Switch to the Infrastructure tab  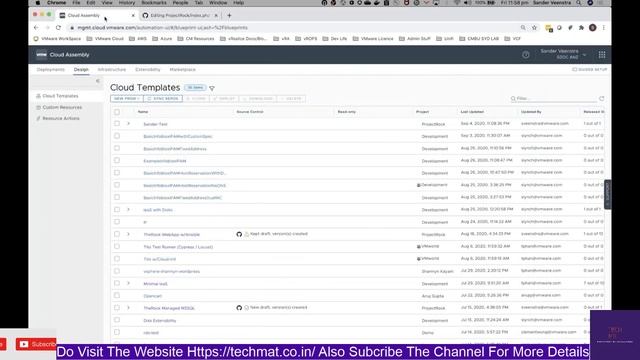tap(112, 70)
